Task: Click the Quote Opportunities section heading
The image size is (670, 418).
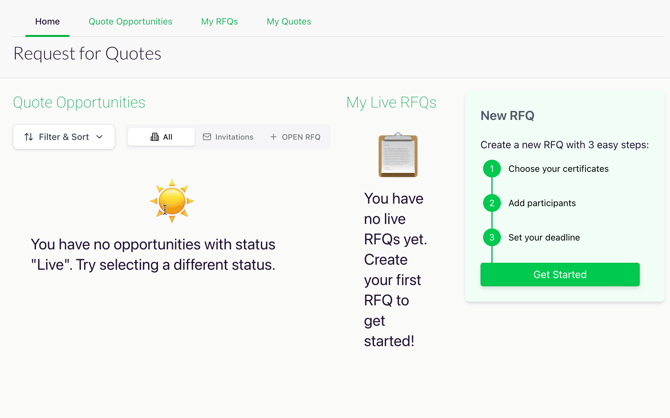Action: click(79, 103)
